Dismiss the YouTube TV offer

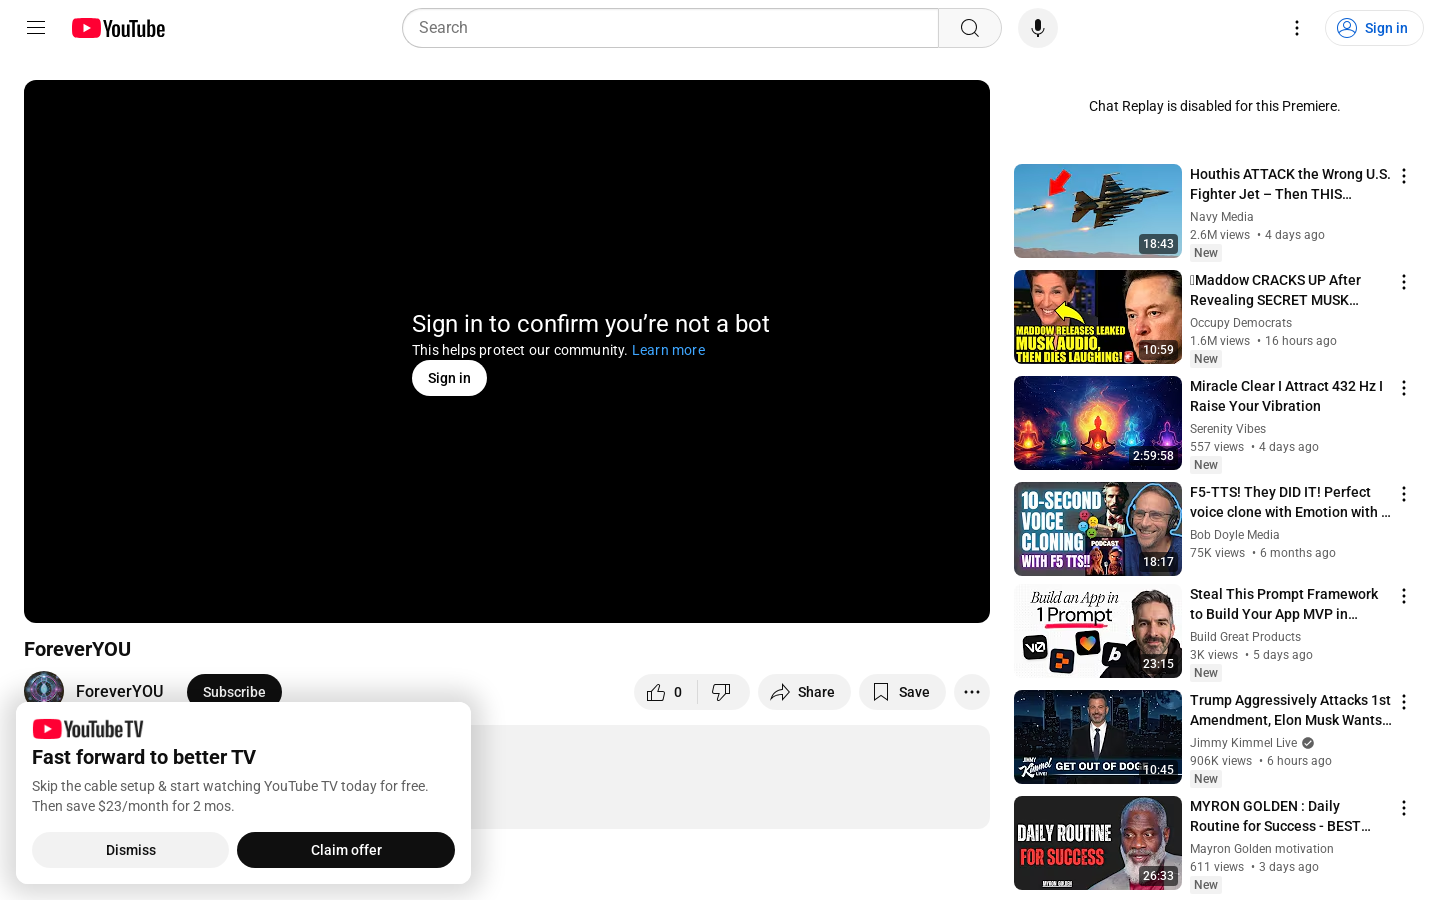click(131, 850)
